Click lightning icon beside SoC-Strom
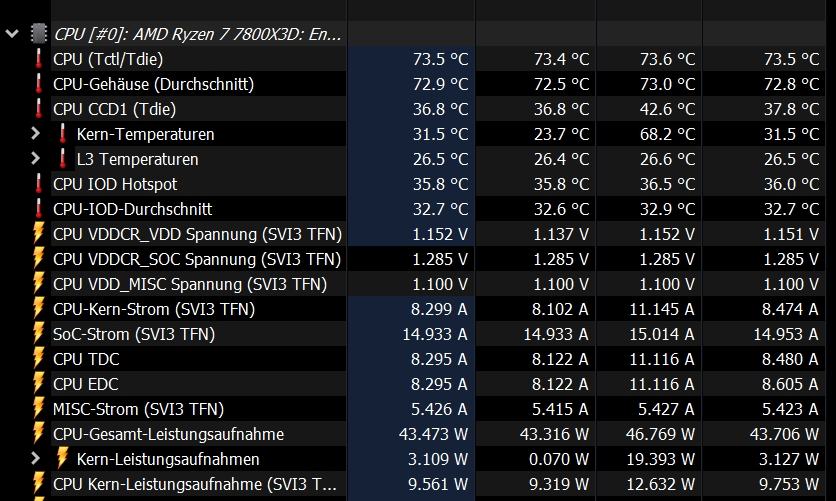Screen dimensions: 836x501 click(x=38, y=334)
